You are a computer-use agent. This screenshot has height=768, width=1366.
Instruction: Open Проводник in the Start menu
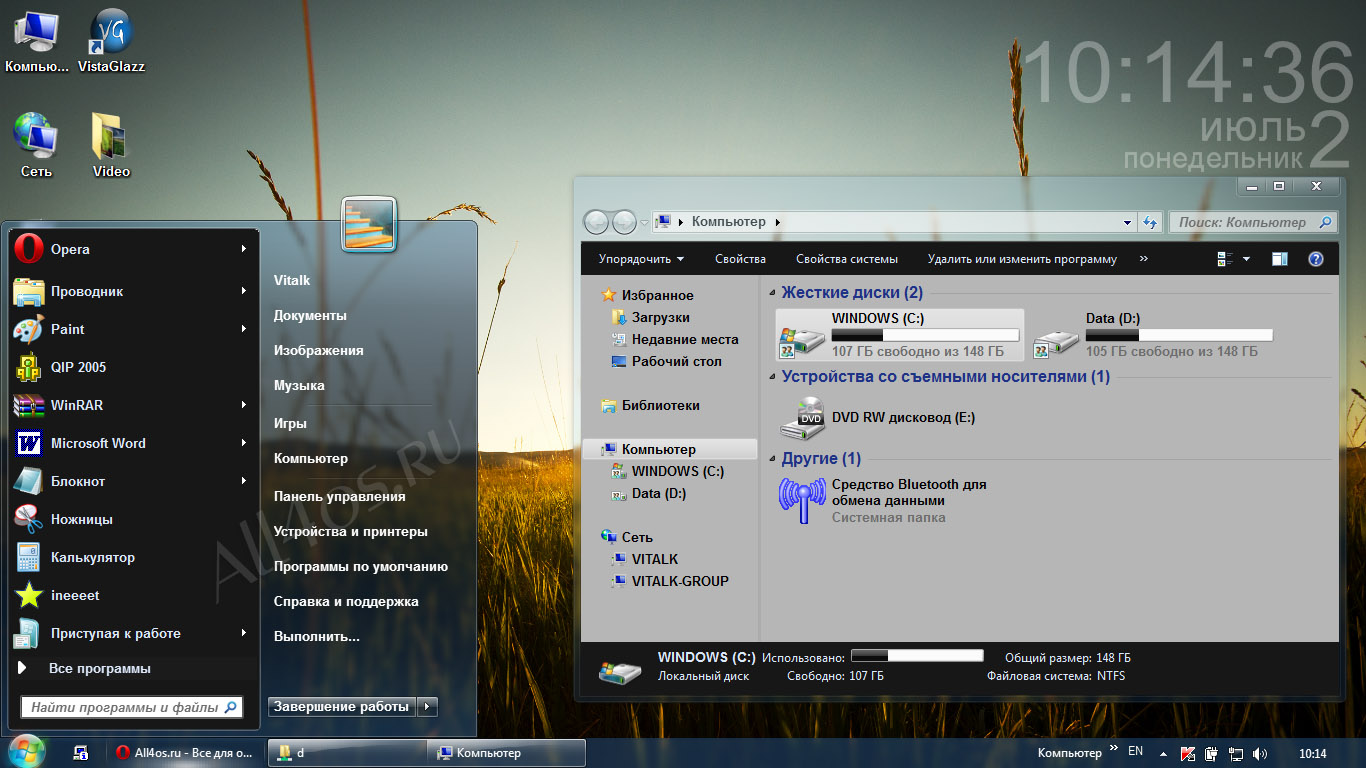(x=133, y=291)
